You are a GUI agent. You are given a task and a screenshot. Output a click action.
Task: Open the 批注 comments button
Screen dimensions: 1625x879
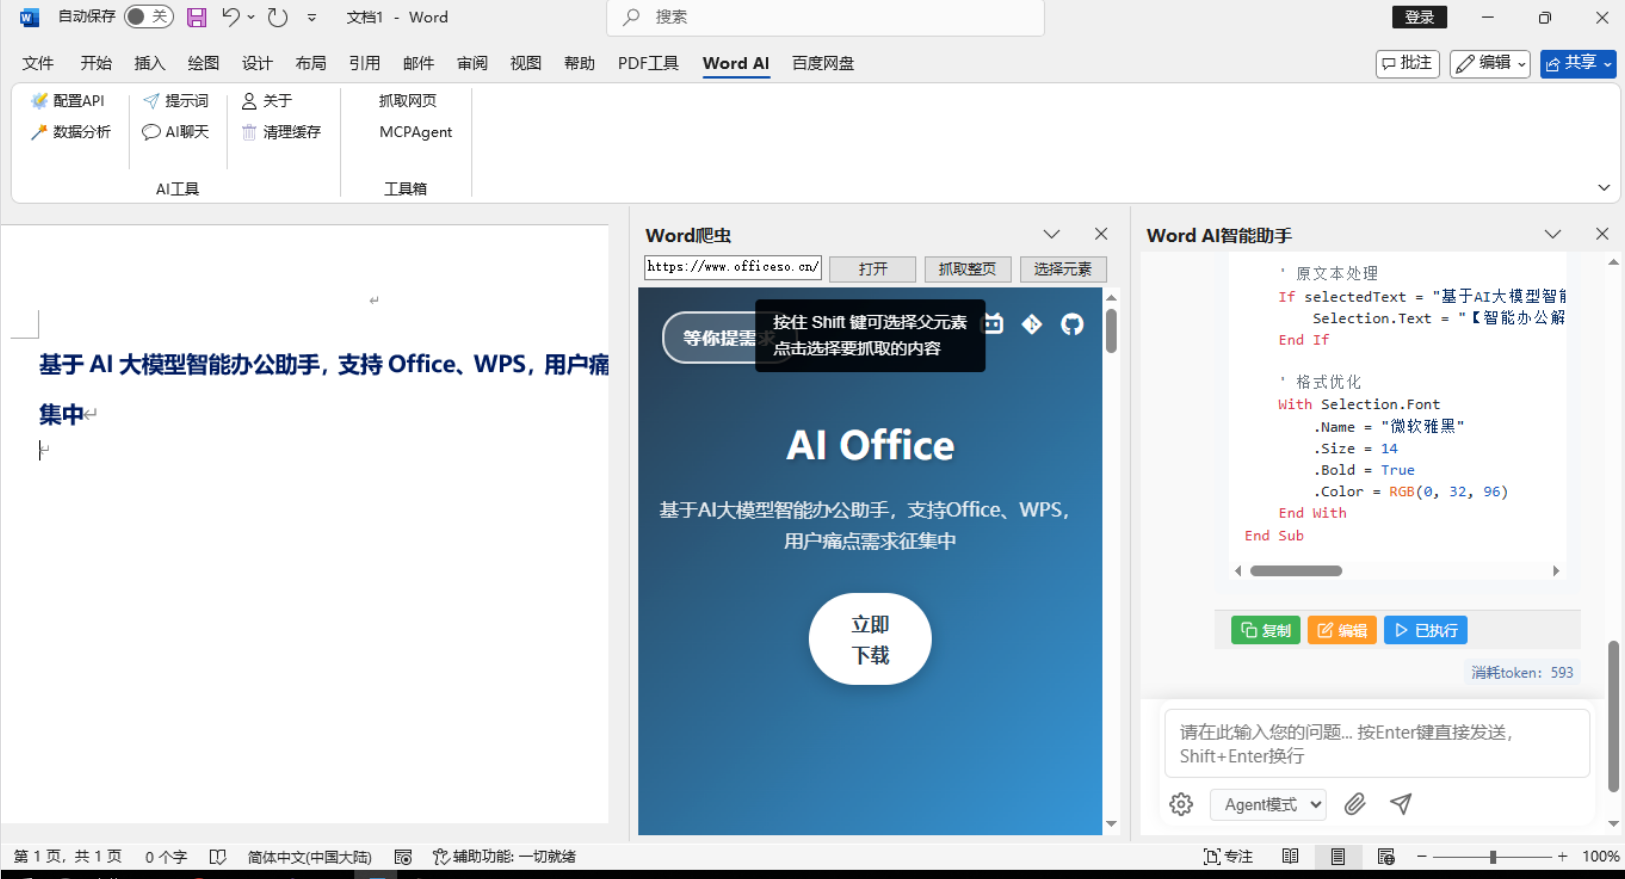click(x=1408, y=64)
